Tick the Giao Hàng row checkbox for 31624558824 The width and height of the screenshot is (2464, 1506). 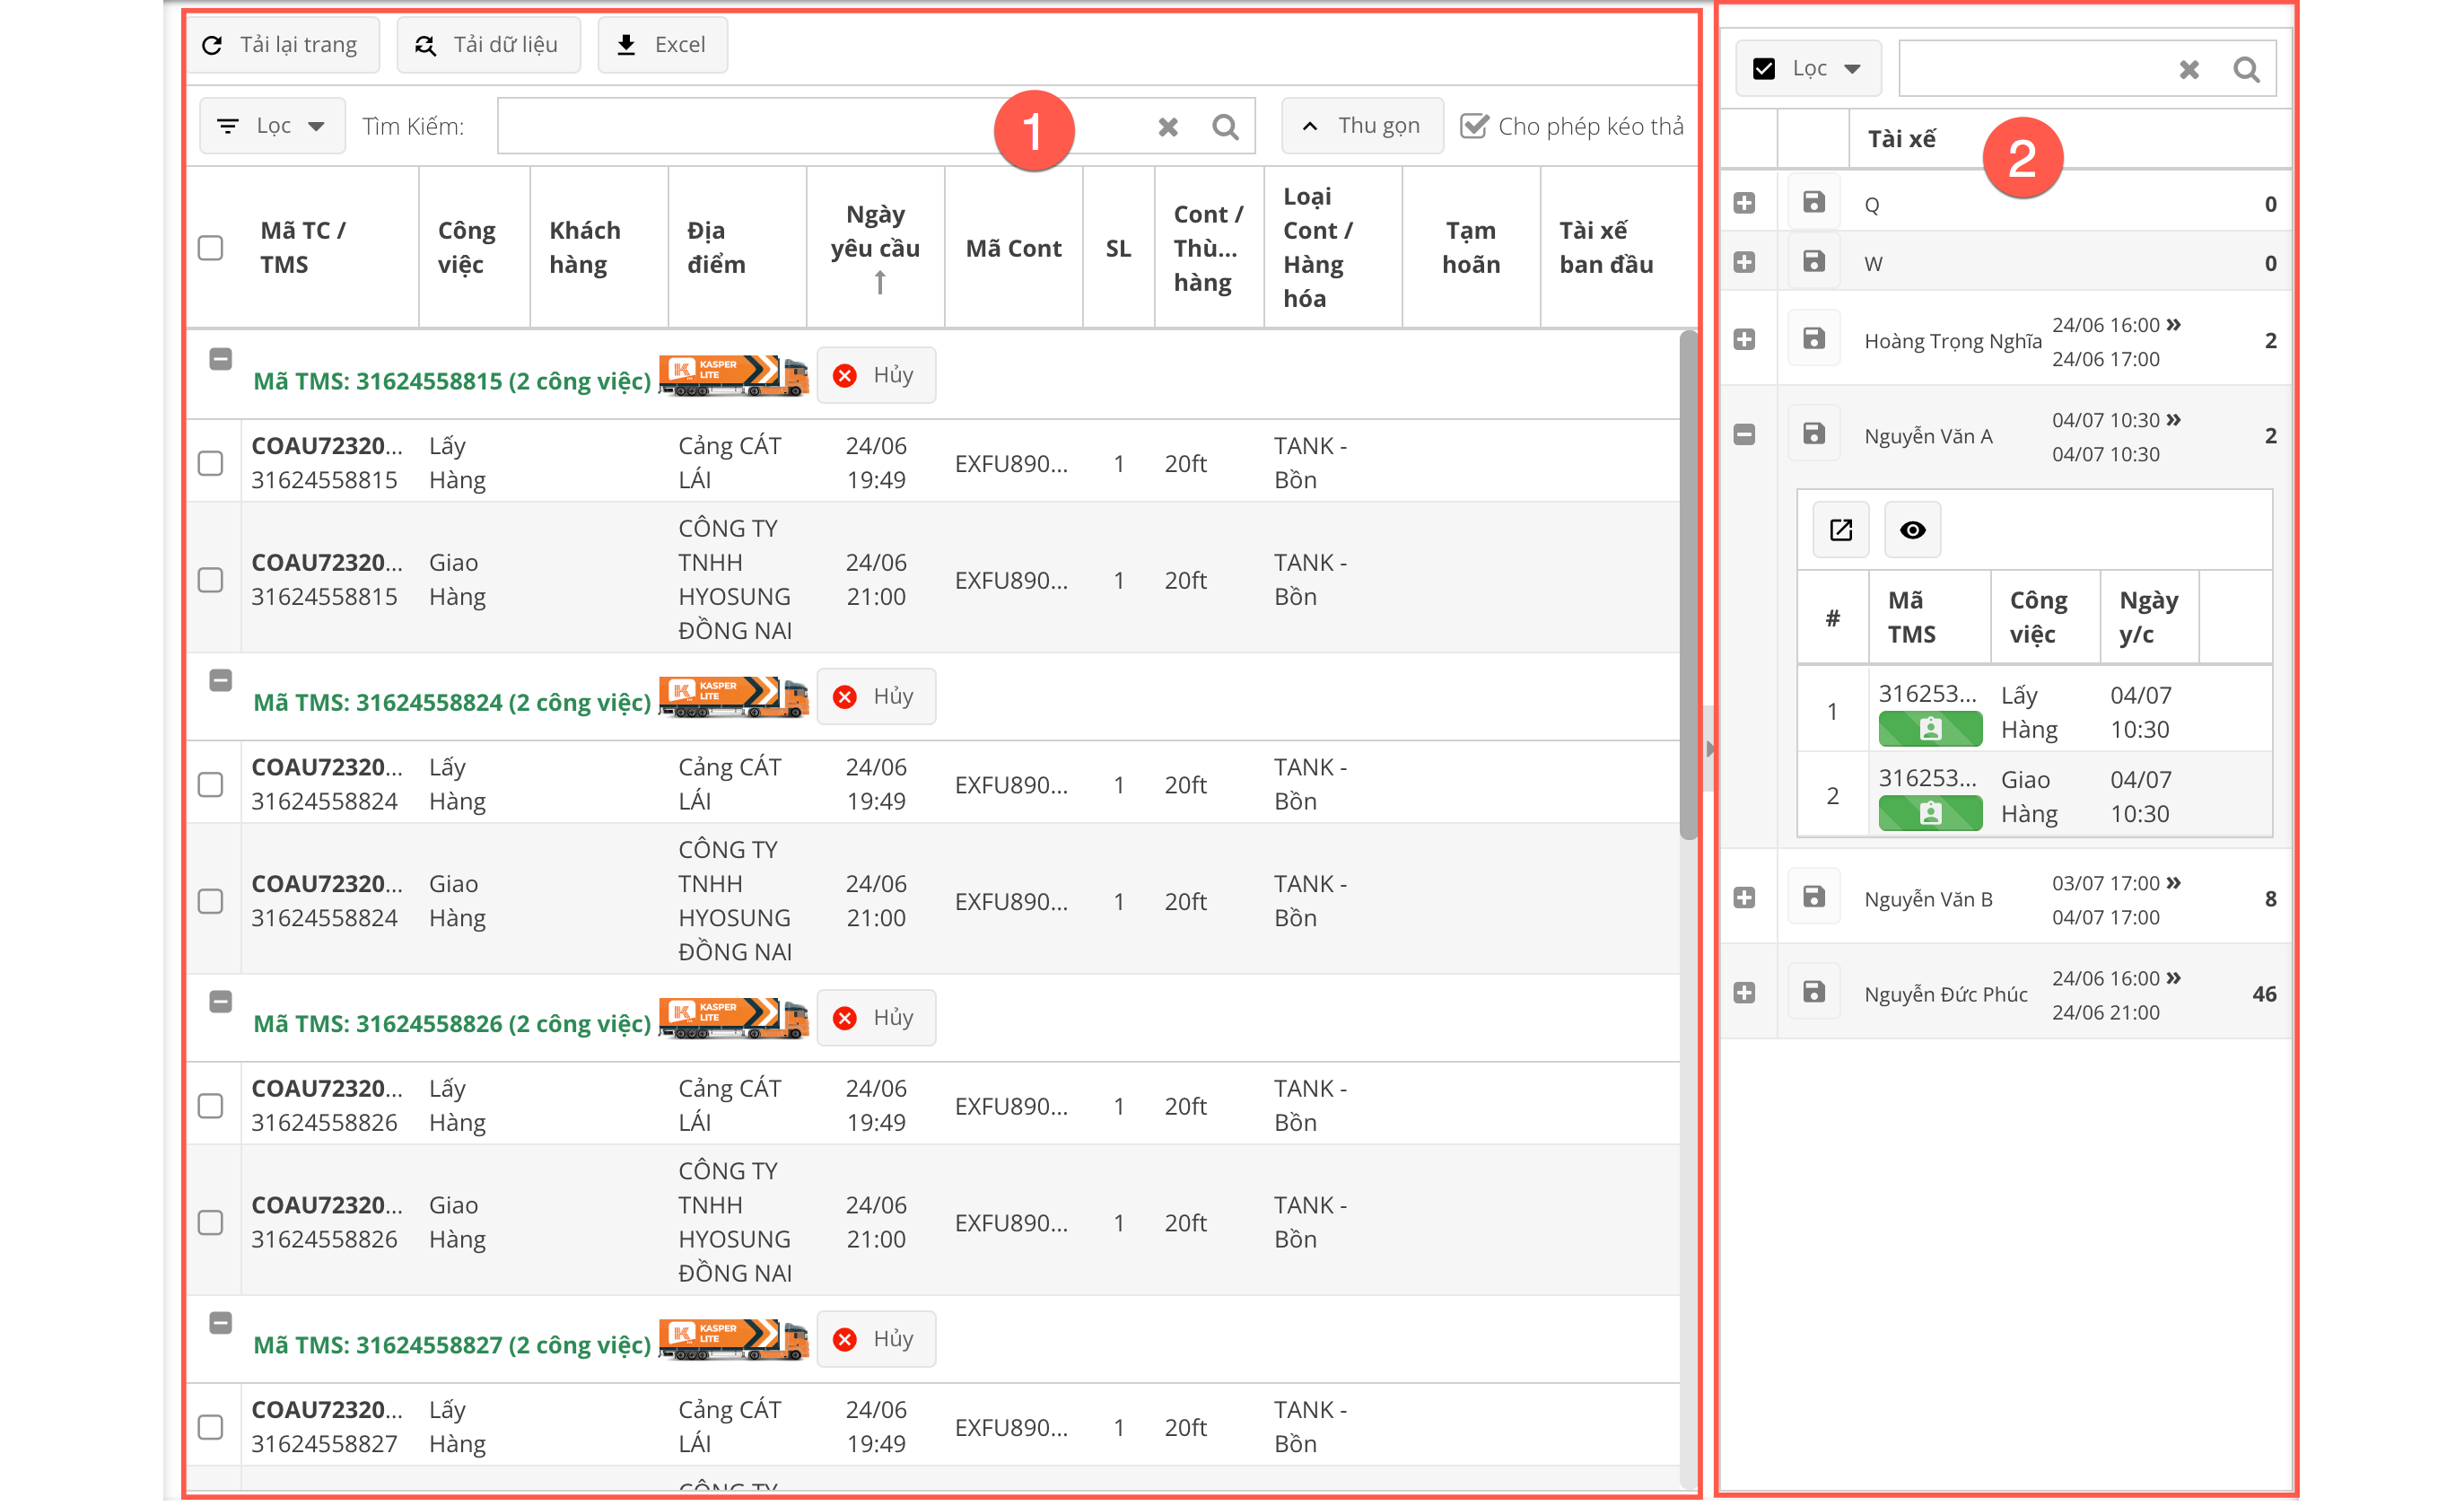pyautogui.click(x=210, y=901)
